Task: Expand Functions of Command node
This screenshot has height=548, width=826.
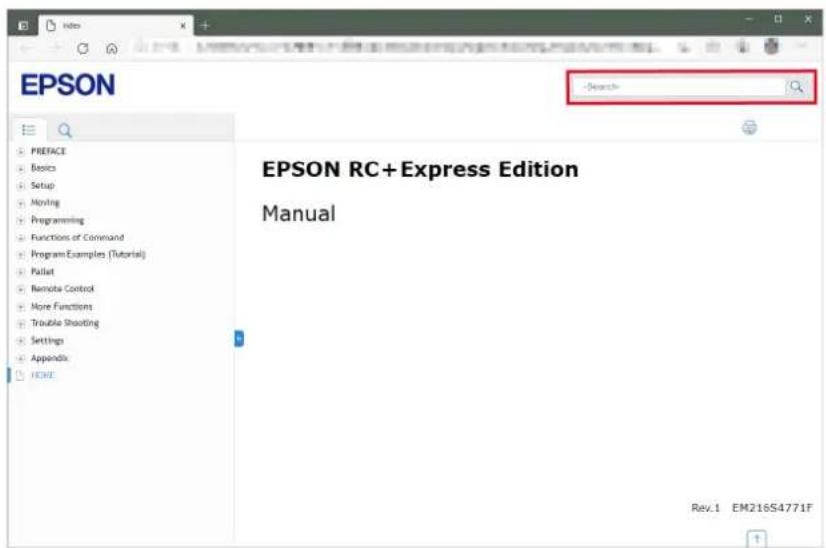Action: click(x=21, y=238)
